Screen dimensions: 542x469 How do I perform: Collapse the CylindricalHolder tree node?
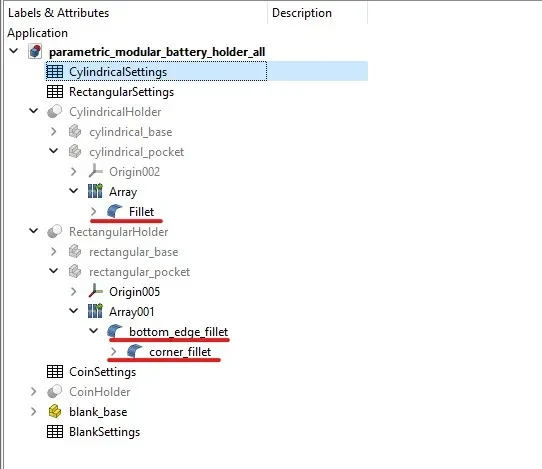point(34,111)
